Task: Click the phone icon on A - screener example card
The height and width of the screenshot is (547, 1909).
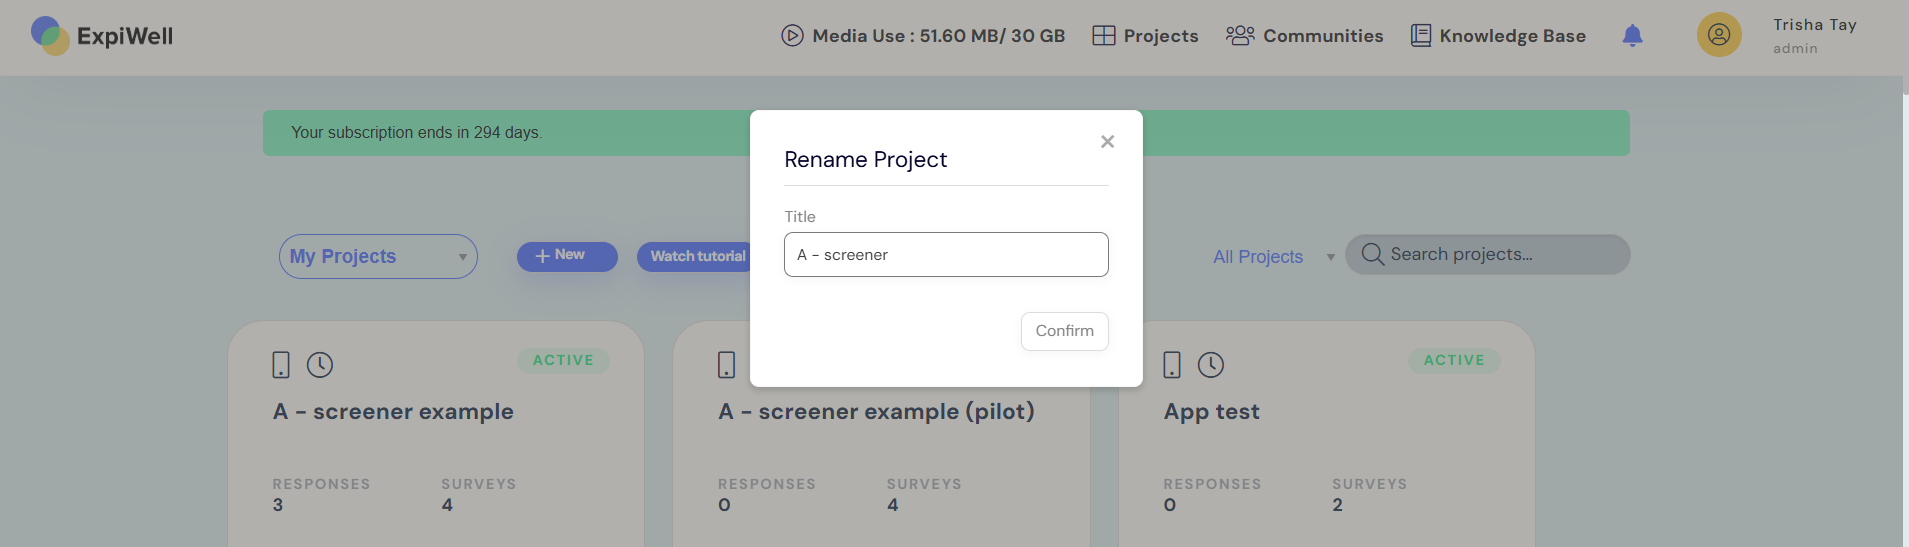Action: 281,365
